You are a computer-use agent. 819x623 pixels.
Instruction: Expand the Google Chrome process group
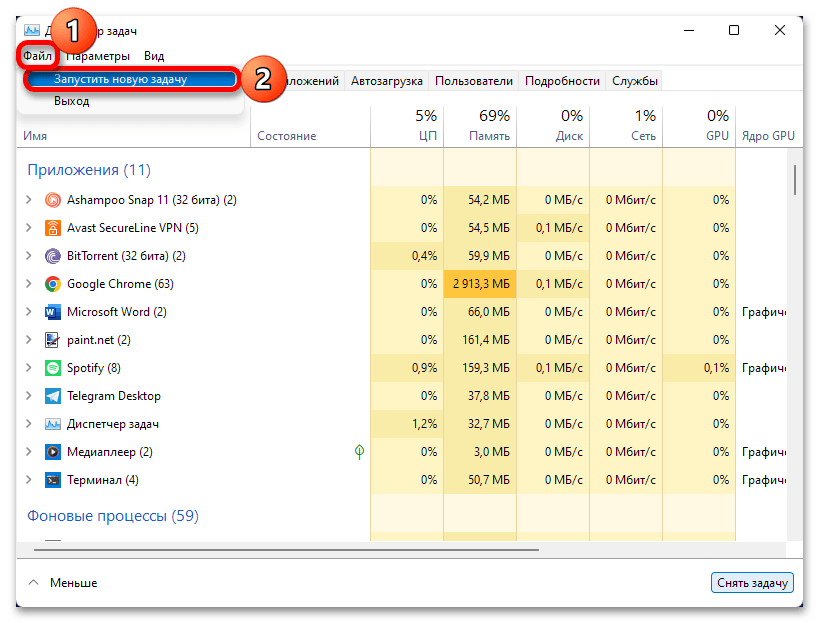pyautogui.click(x=29, y=284)
